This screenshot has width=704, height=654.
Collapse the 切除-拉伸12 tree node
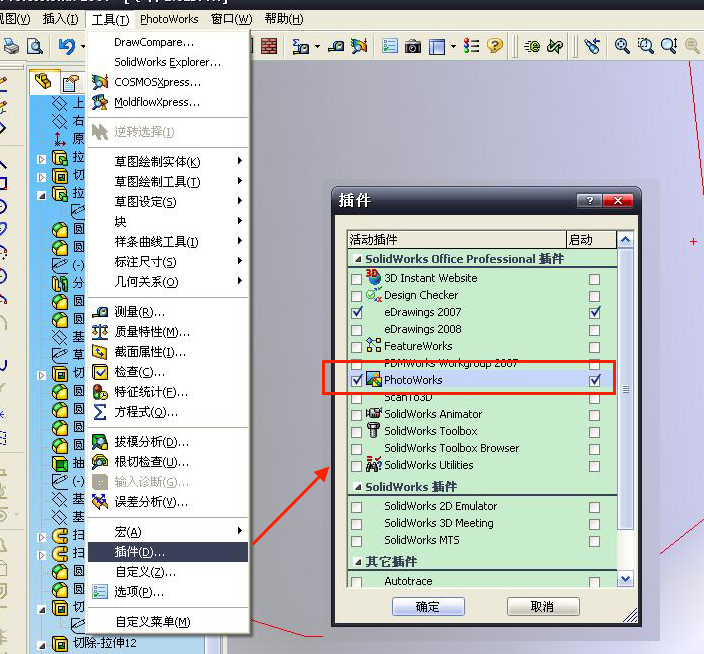click(42, 646)
